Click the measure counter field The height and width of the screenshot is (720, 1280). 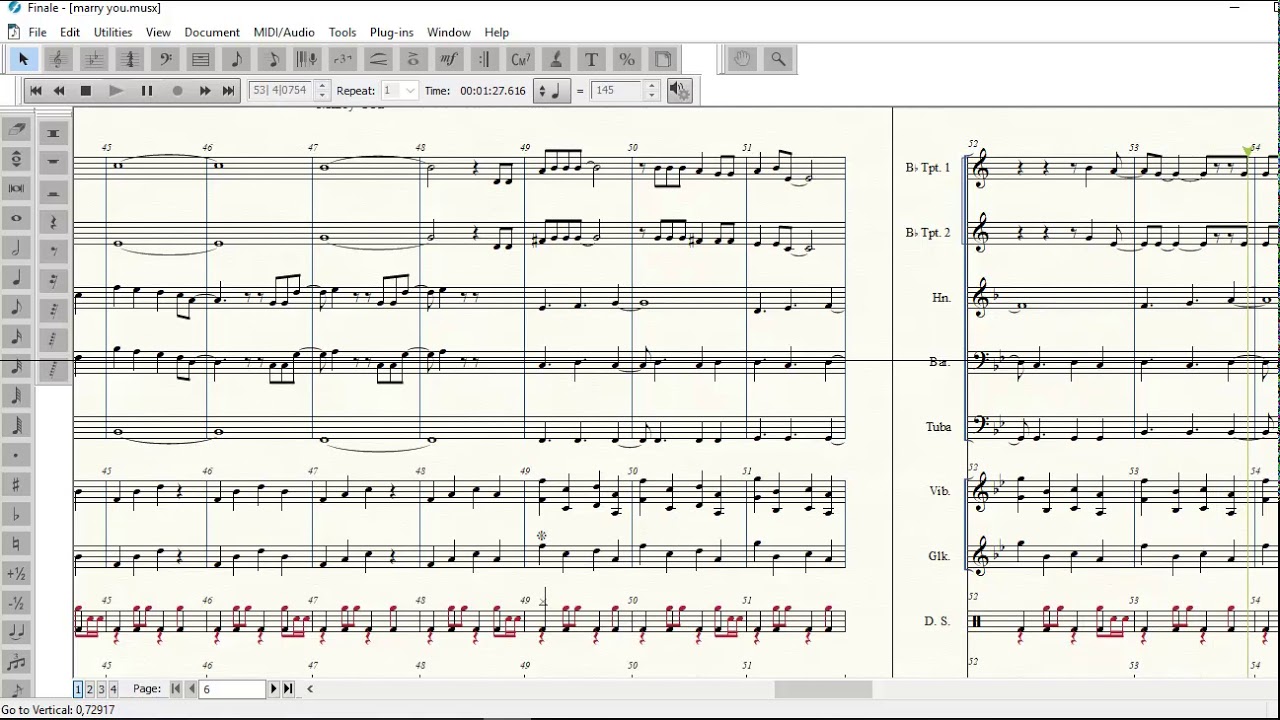[281, 90]
